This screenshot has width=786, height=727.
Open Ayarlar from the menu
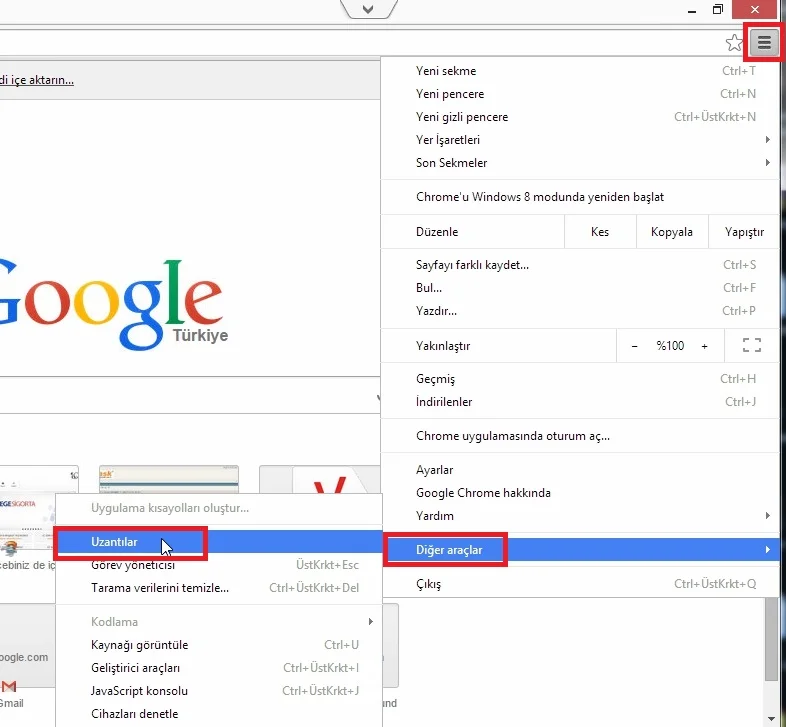(435, 470)
